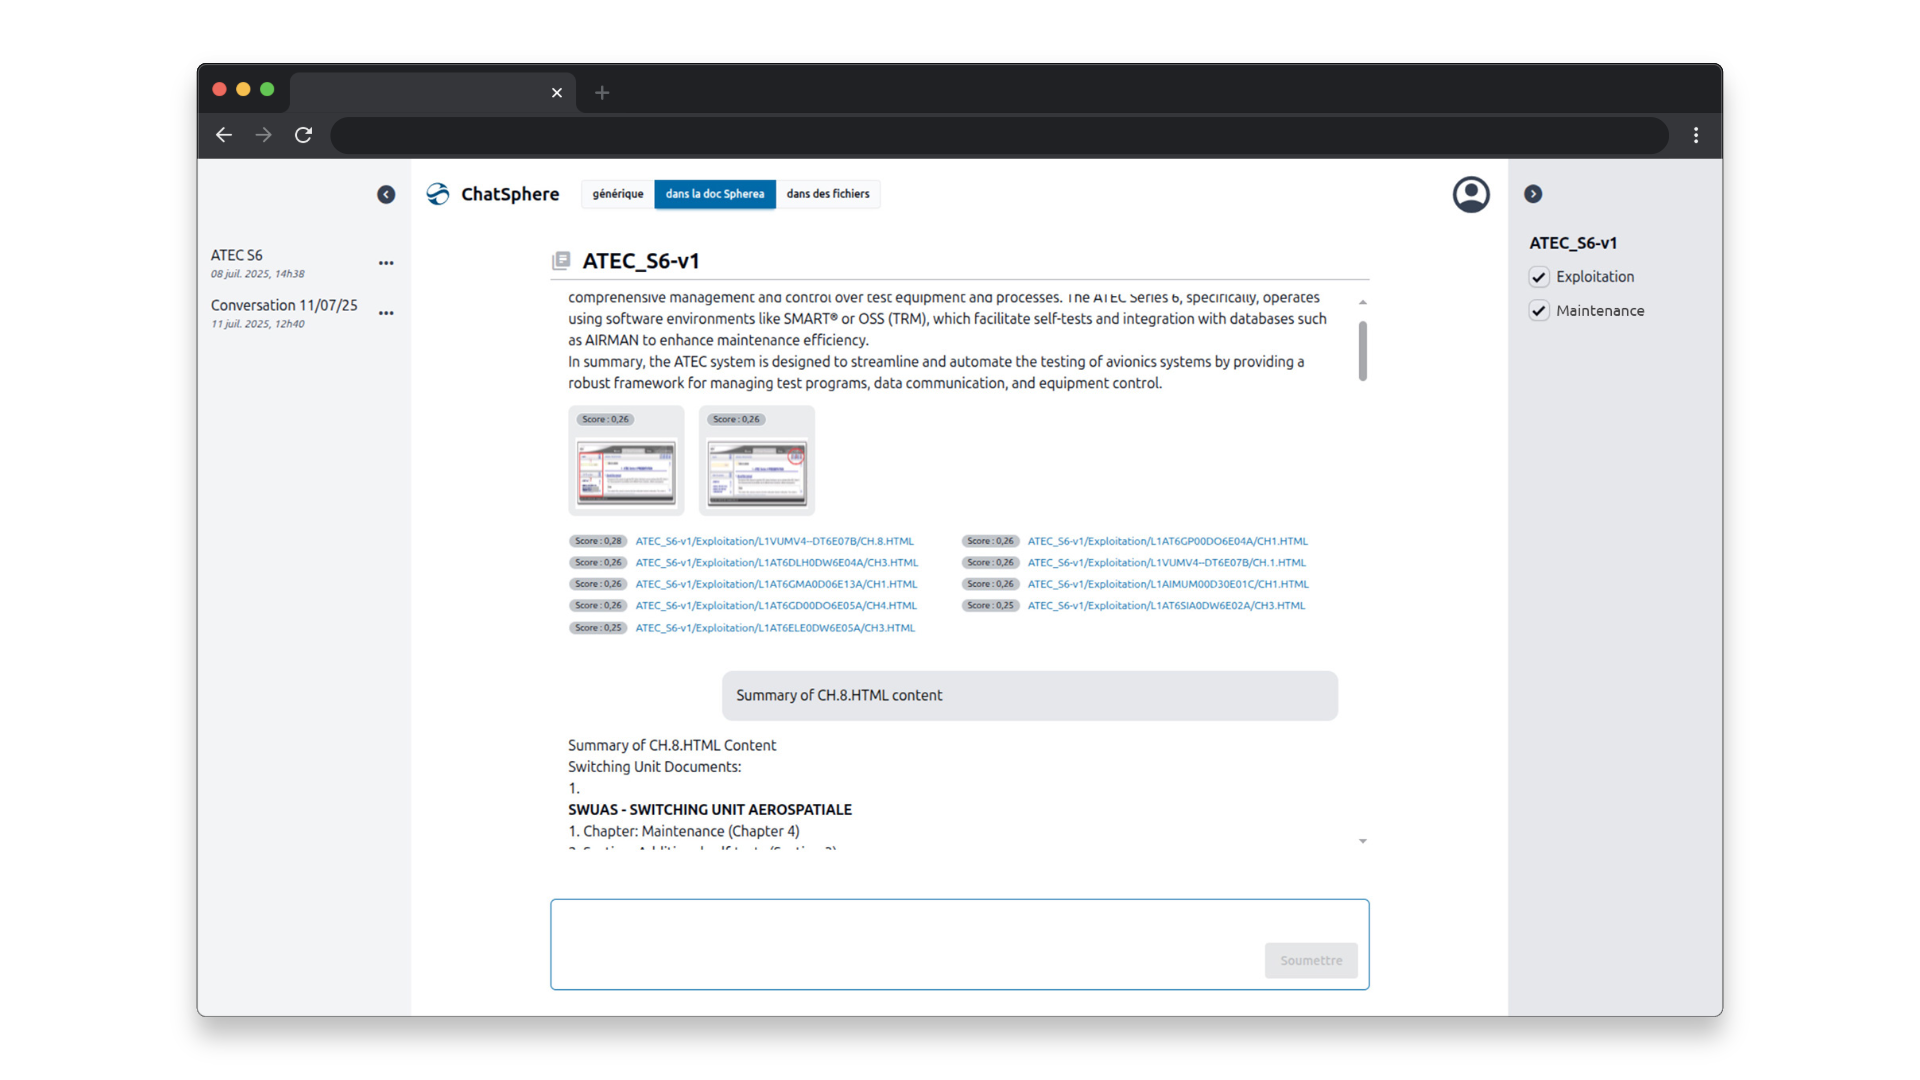Viewport: 1920px width, 1080px height.
Task: Open the user profile avatar
Action: pos(1470,194)
